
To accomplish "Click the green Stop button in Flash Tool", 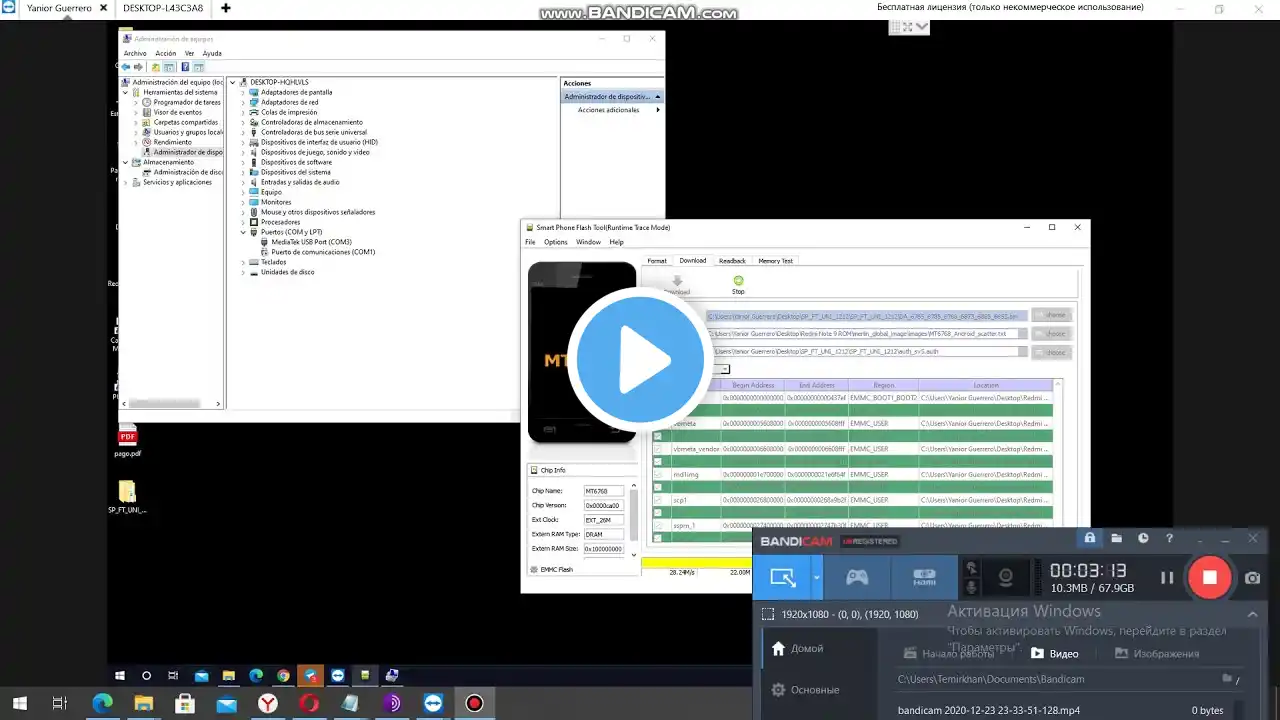I will click(738, 284).
